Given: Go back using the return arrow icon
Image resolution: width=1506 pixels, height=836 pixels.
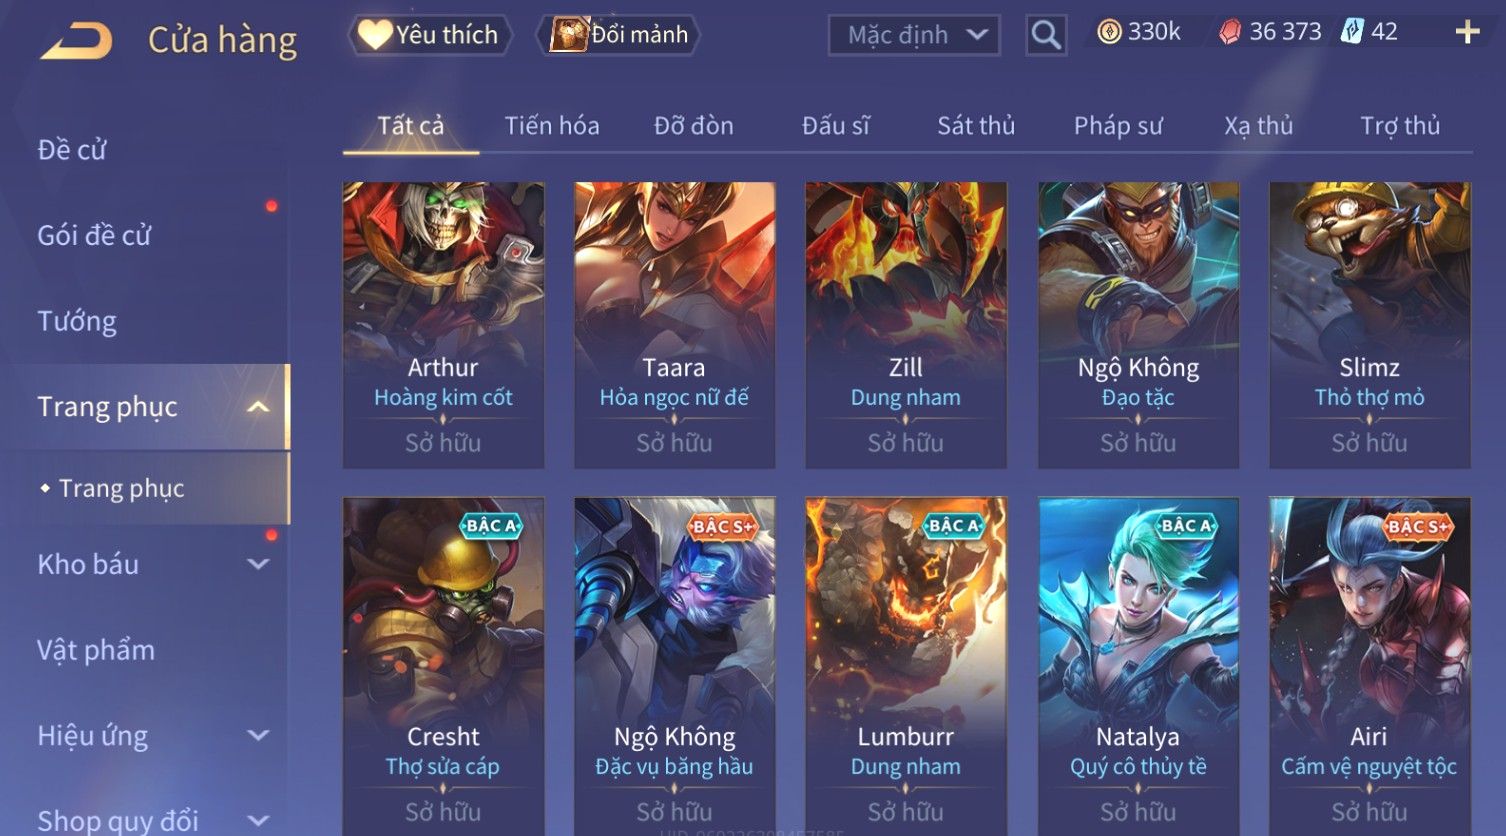Looking at the screenshot, I should tap(76, 41).
